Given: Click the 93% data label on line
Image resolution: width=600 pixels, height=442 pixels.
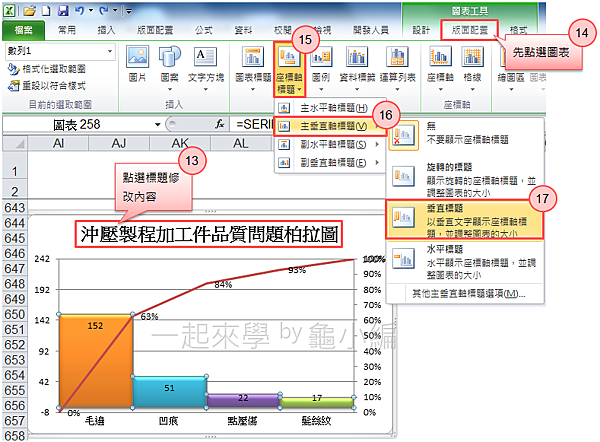Looking at the screenshot, I should (297, 270).
